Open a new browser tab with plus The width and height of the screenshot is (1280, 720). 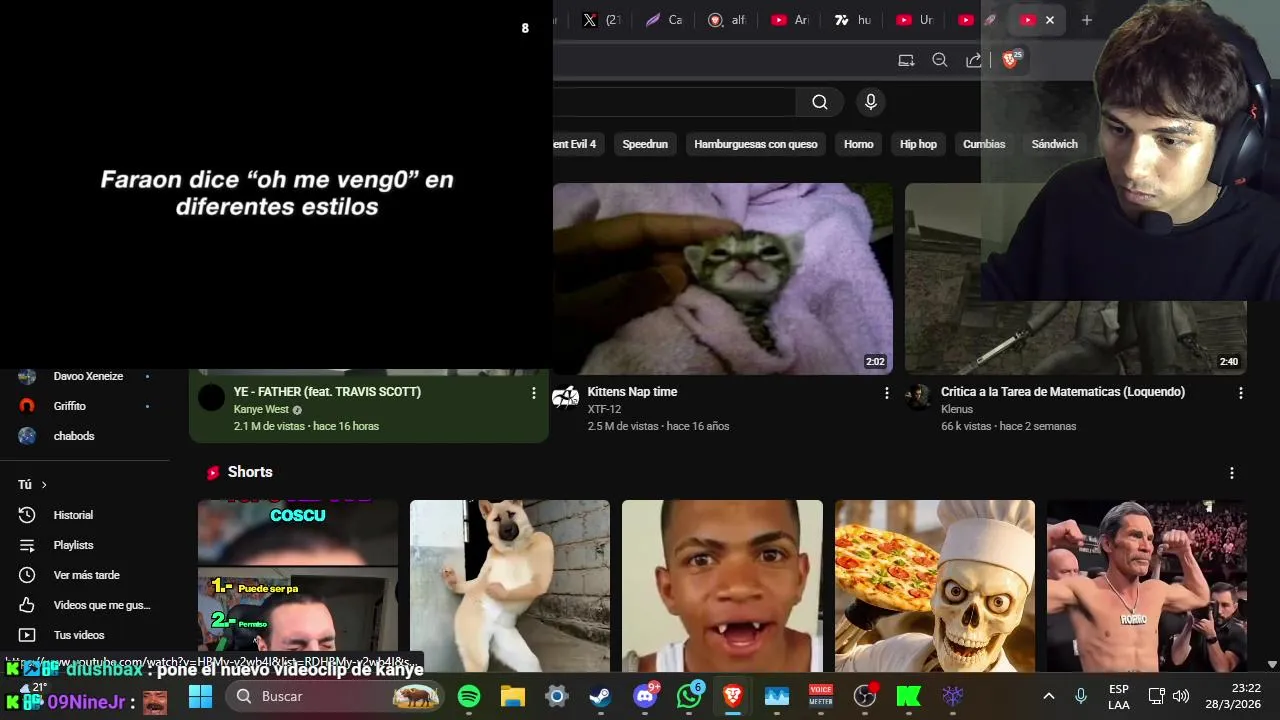pyautogui.click(x=1087, y=20)
